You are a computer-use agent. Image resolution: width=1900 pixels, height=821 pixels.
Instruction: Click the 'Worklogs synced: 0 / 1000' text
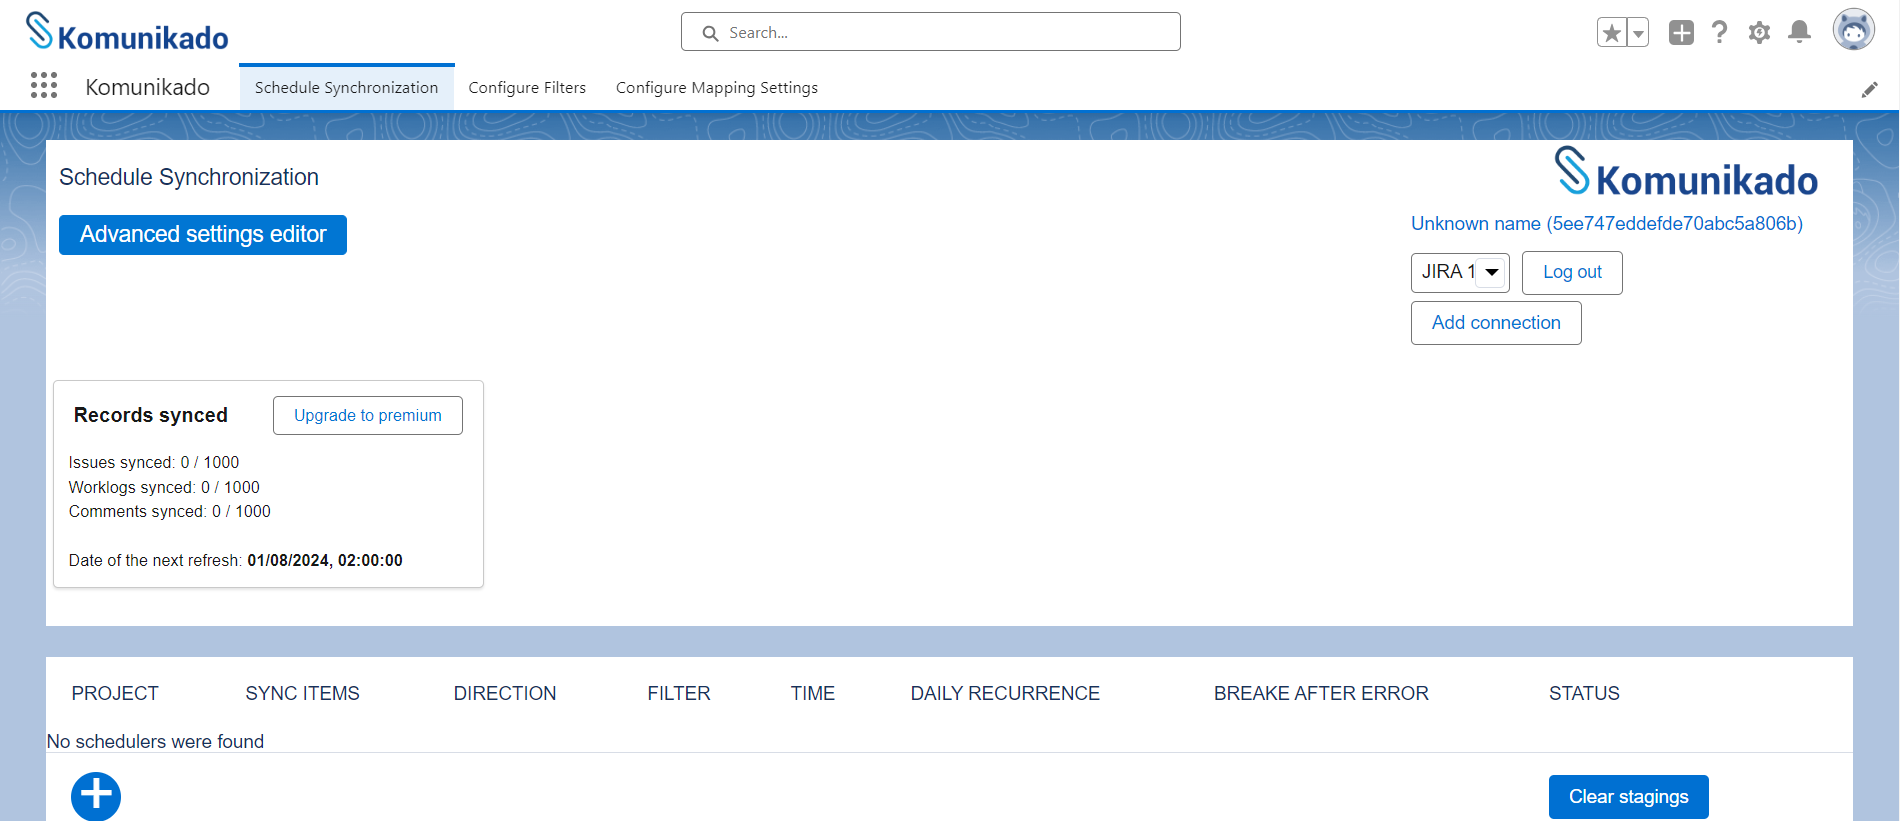164,487
